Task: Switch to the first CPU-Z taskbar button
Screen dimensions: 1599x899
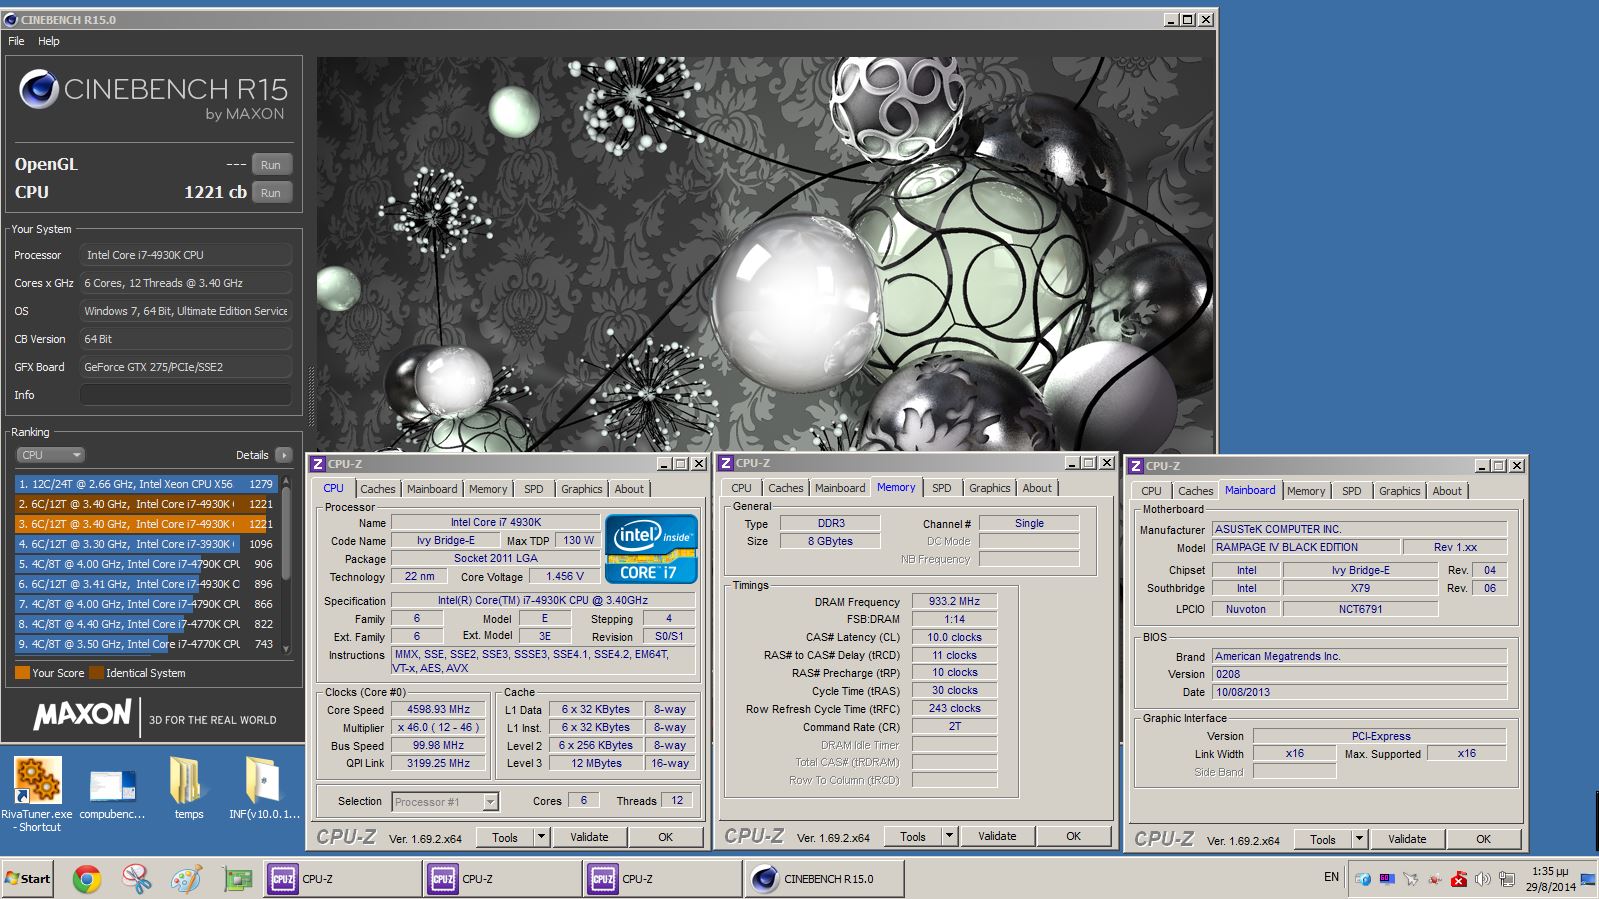Action: pyautogui.click(x=342, y=879)
